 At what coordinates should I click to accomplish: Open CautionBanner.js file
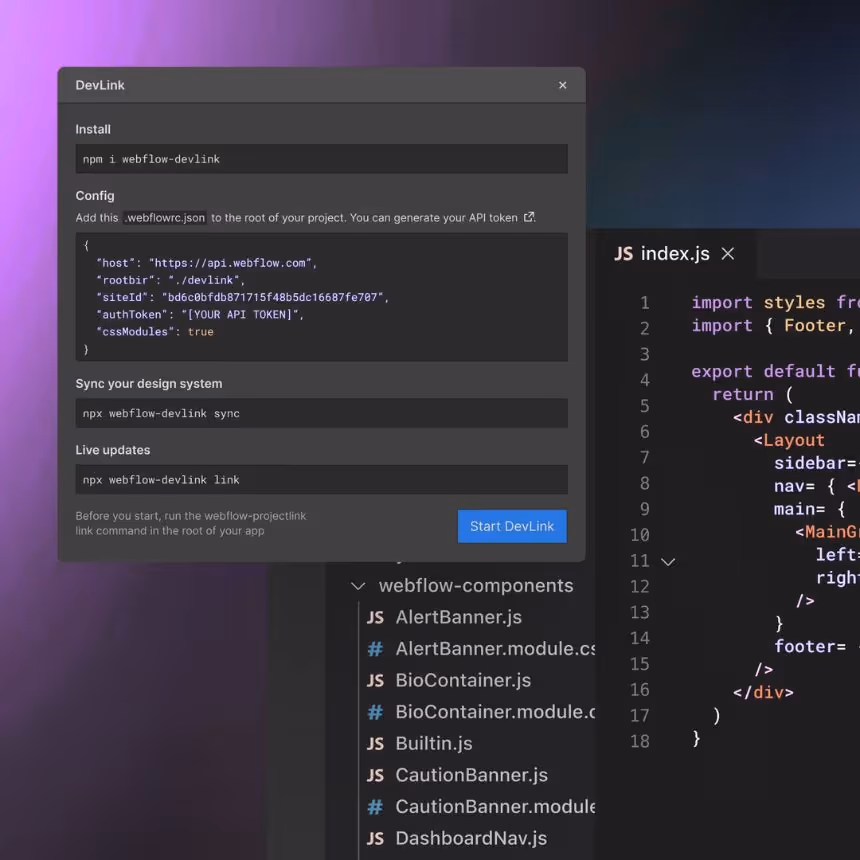coord(472,776)
